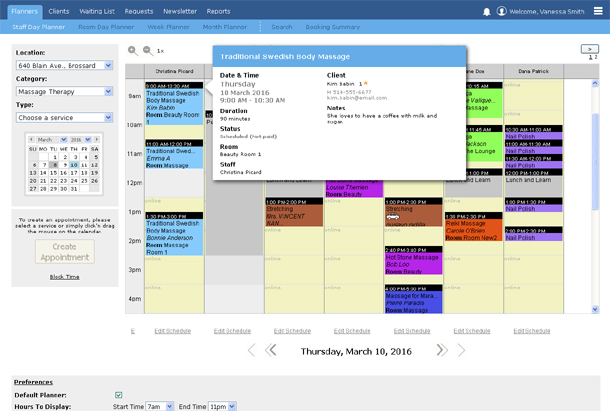Screen dimensions: 610x411
Task: Jump forward a week double arrow
Action: [442, 350]
